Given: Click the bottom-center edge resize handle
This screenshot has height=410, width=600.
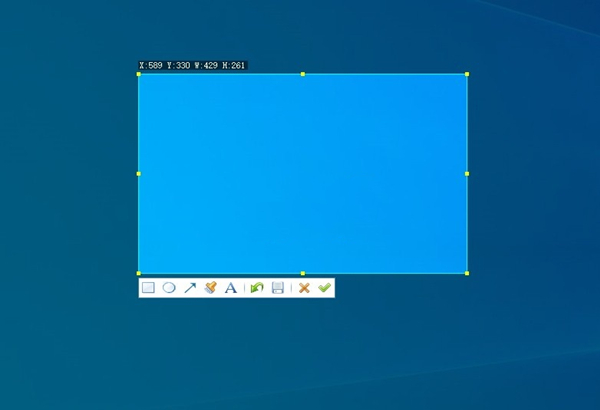Looking at the screenshot, I should 303,273.
